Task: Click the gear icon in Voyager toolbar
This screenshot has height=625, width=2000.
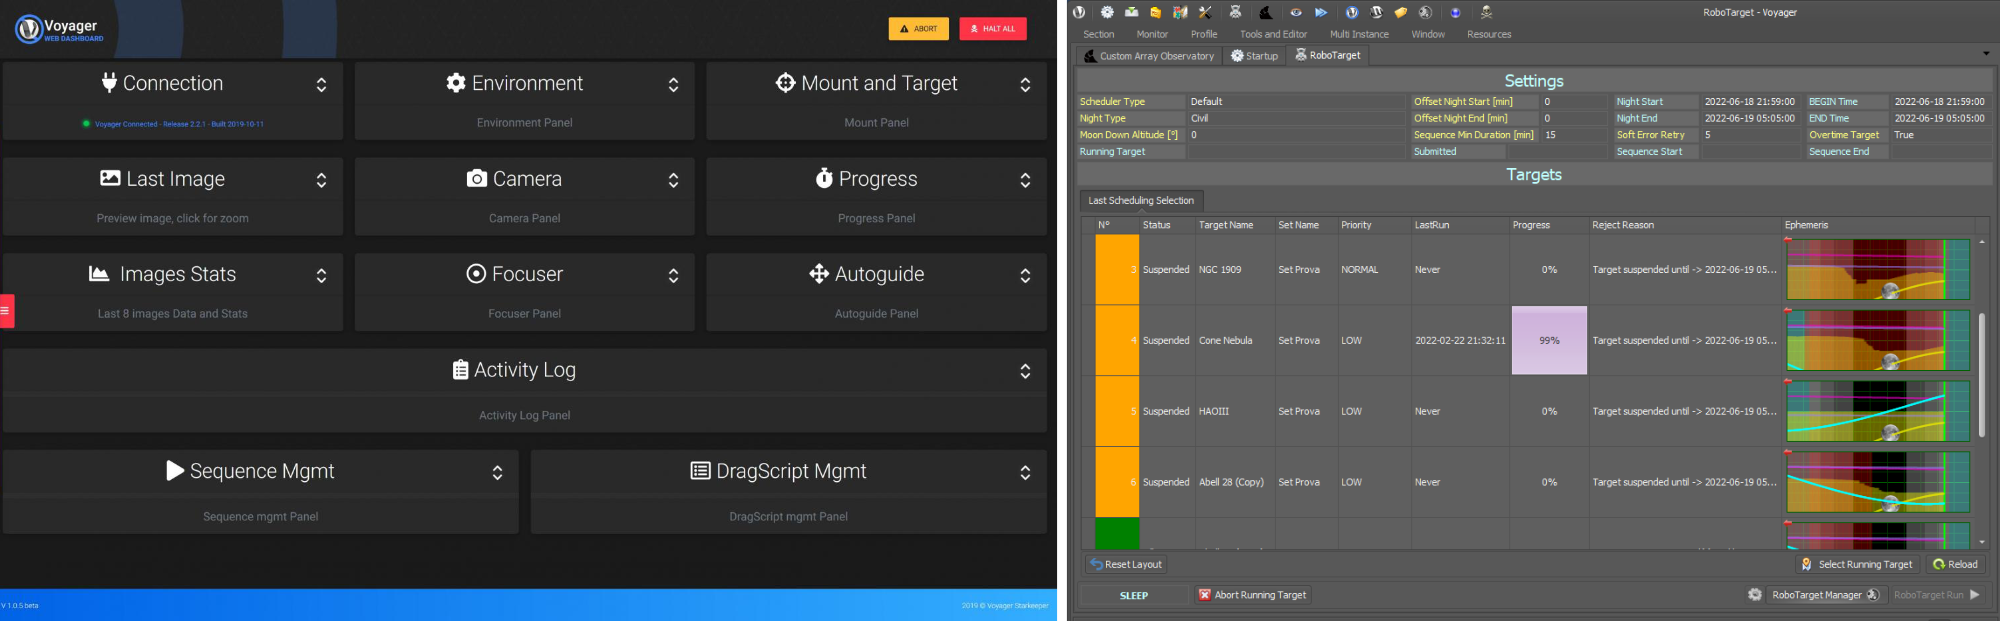Action: [1107, 12]
